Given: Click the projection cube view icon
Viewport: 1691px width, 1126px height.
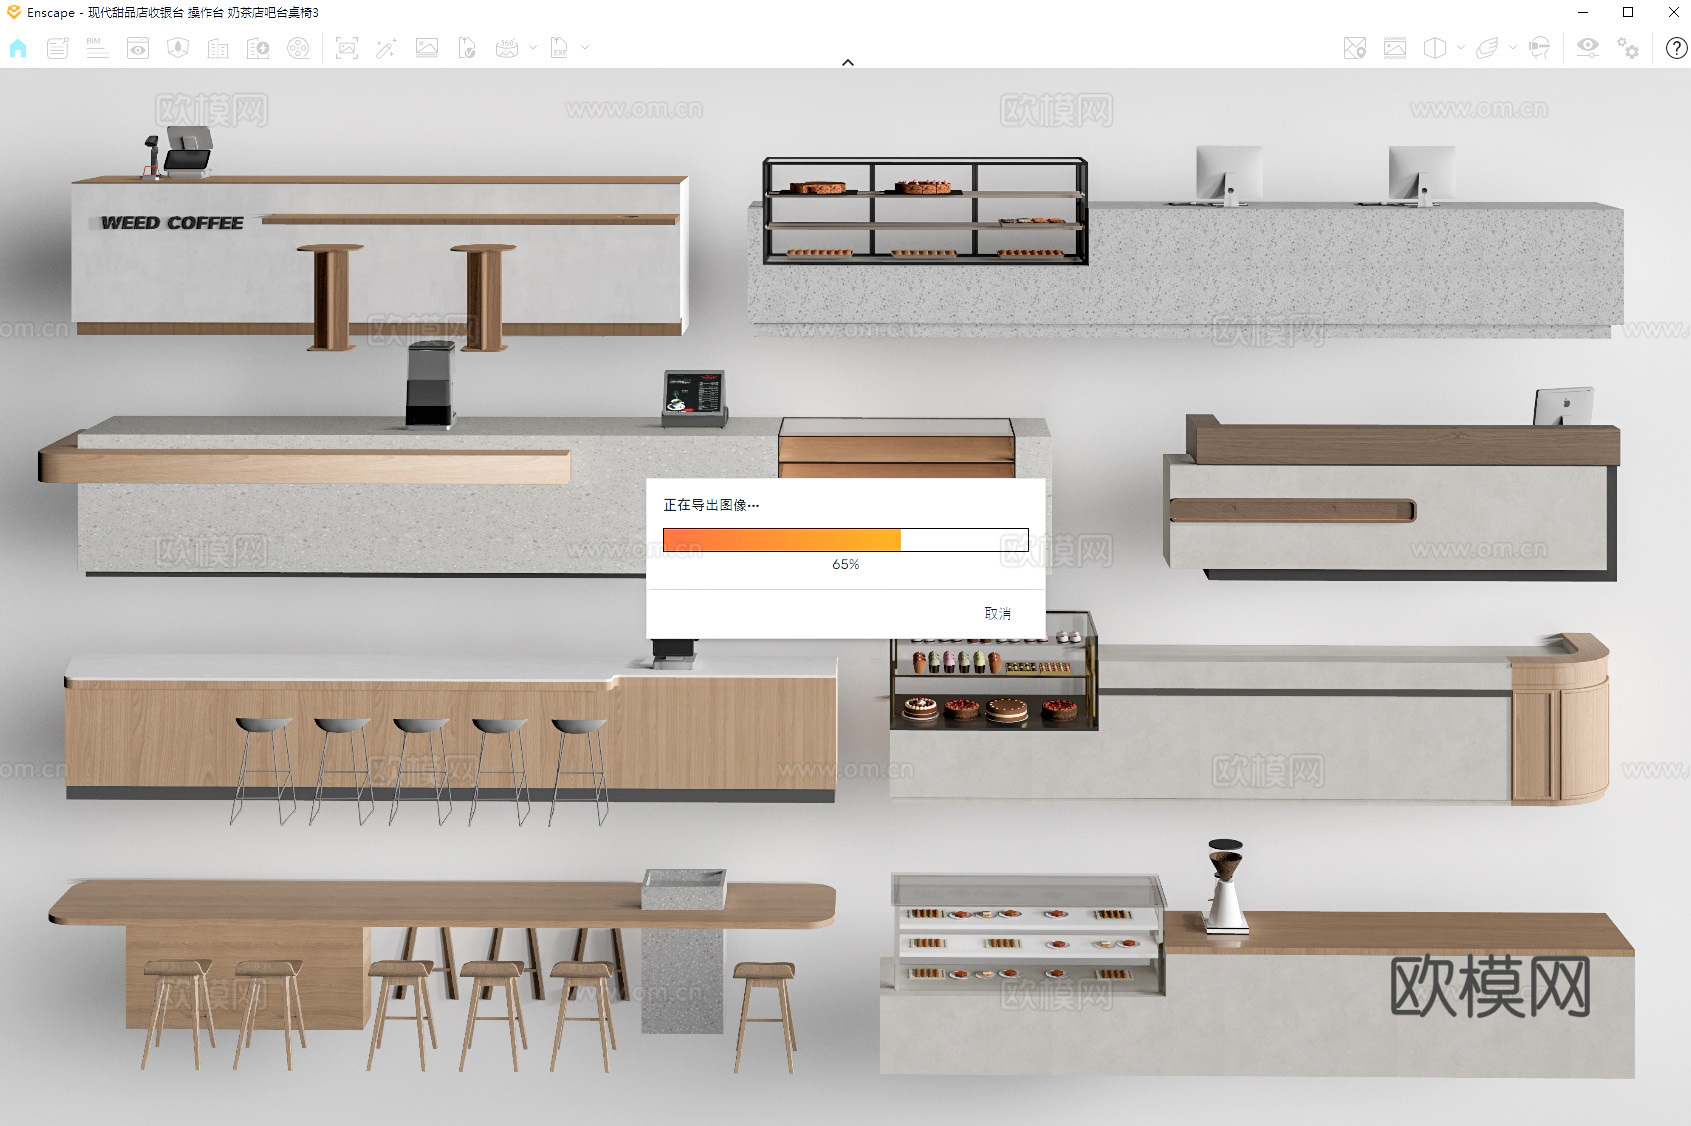Looking at the screenshot, I should pos(1435,48).
